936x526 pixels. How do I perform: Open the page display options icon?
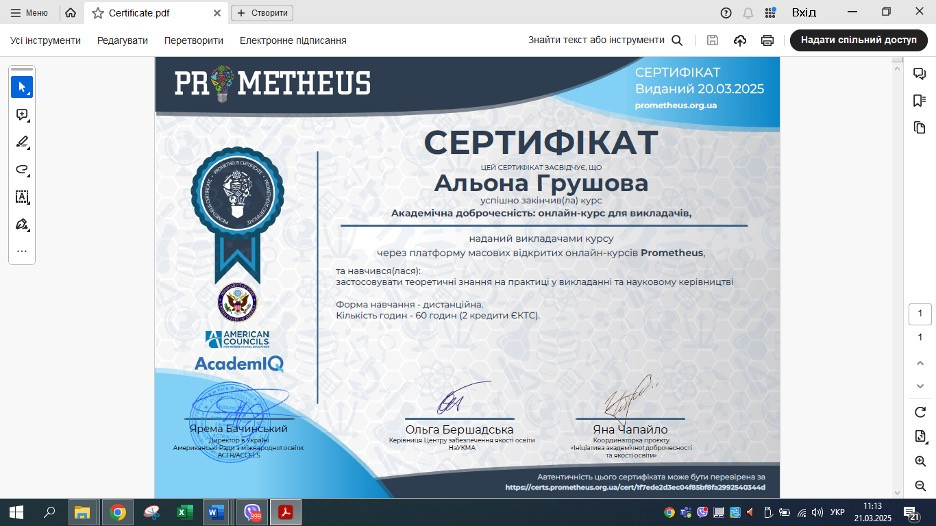coord(920,436)
